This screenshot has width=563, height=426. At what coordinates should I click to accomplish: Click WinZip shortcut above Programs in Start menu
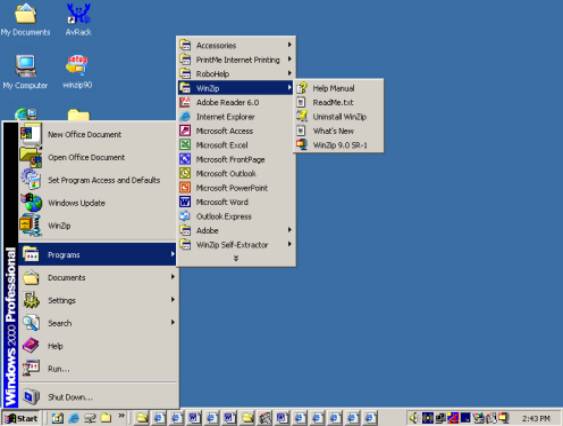(x=98, y=226)
